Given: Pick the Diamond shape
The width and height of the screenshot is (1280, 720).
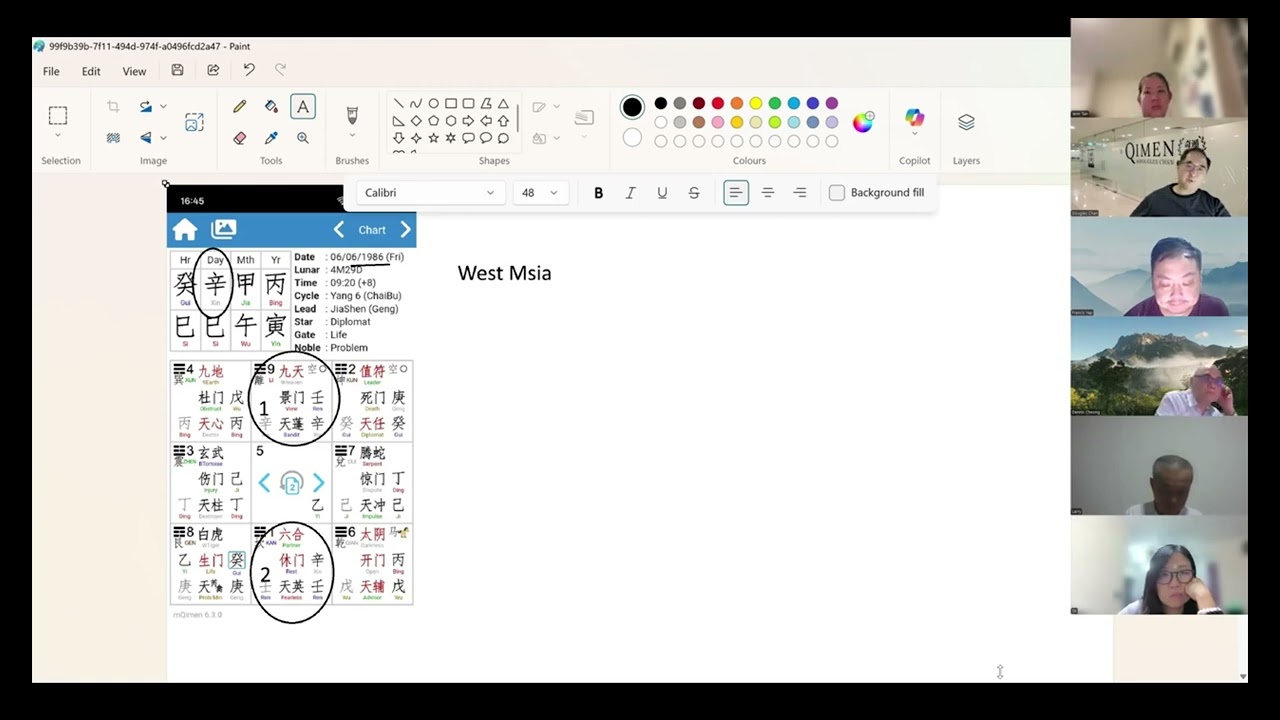Looking at the screenshot, I should click(x=416, y=121).
